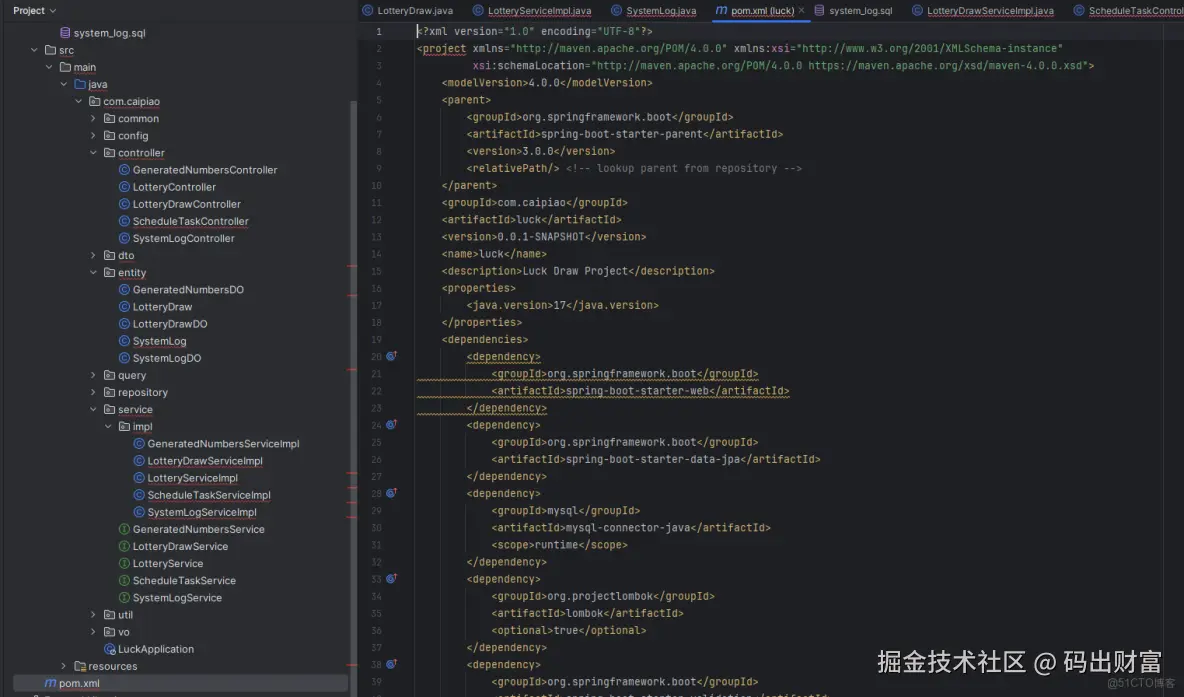
Task: Click SystemLogDO class icon
Action: 125,358
